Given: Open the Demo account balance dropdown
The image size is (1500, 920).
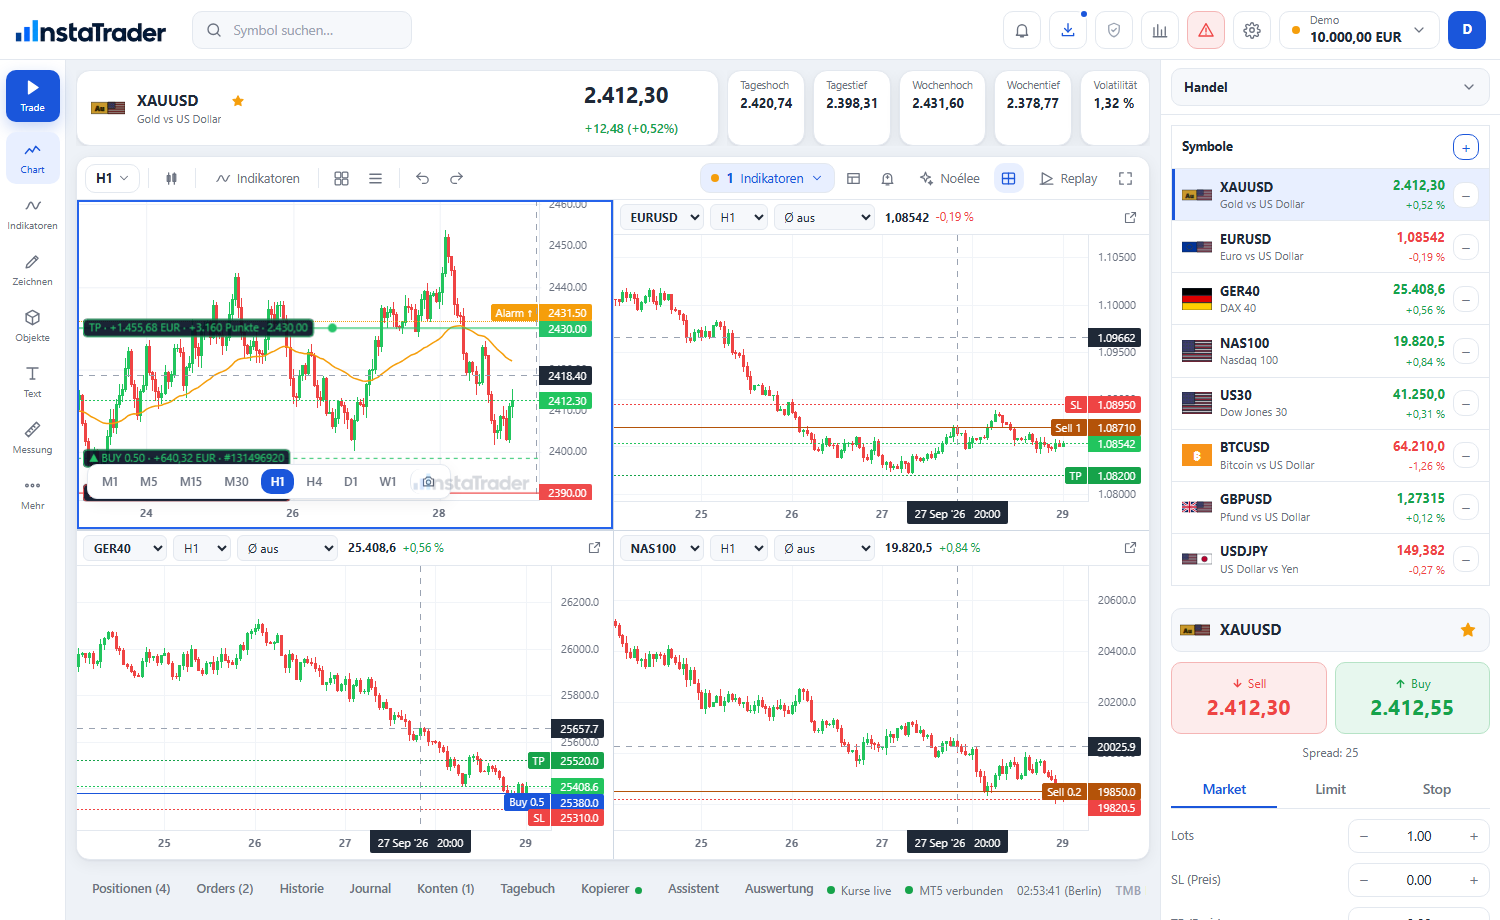Looking at the screenshot, I should coord(1360,30).
